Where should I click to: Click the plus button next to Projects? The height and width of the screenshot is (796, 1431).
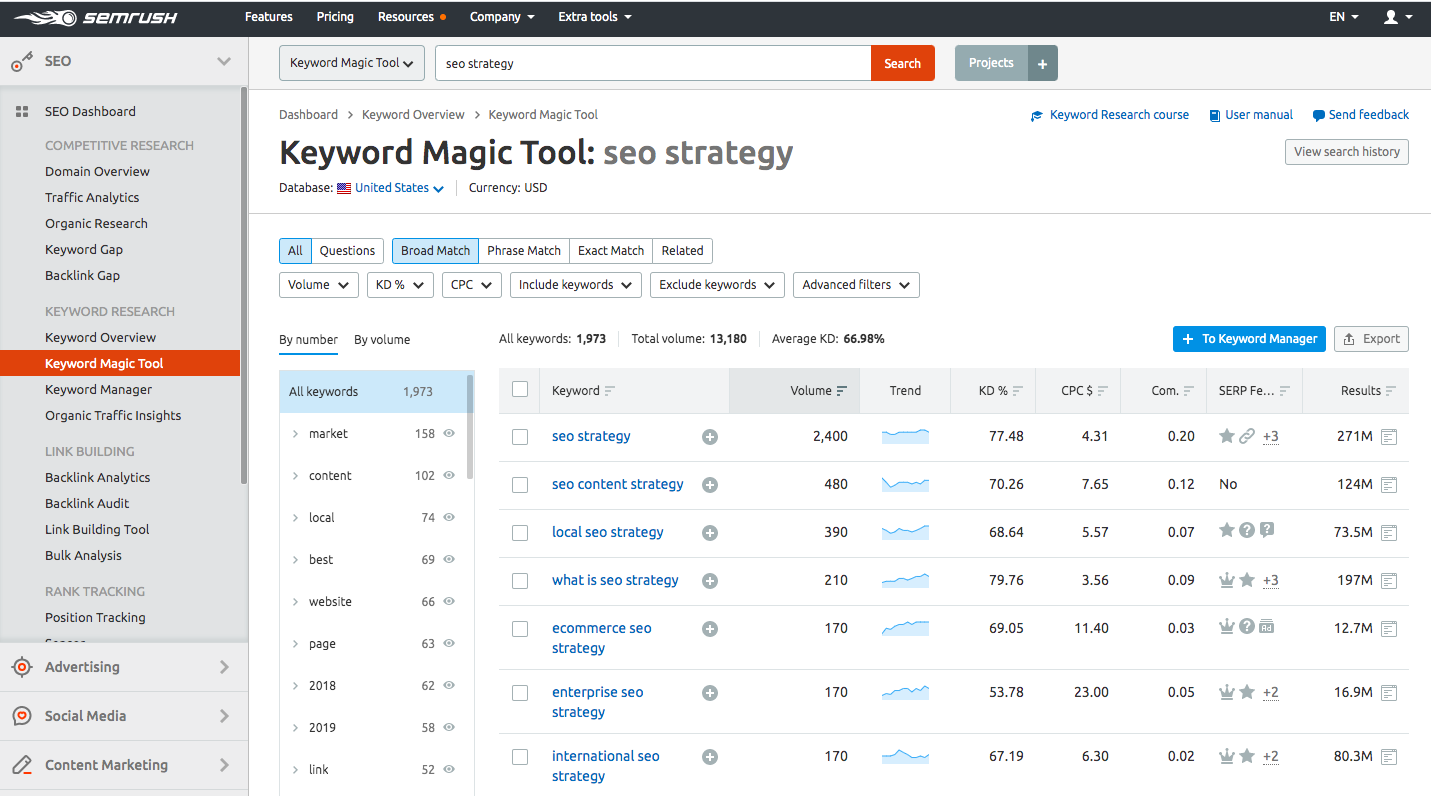click(x=1042, y=63)
